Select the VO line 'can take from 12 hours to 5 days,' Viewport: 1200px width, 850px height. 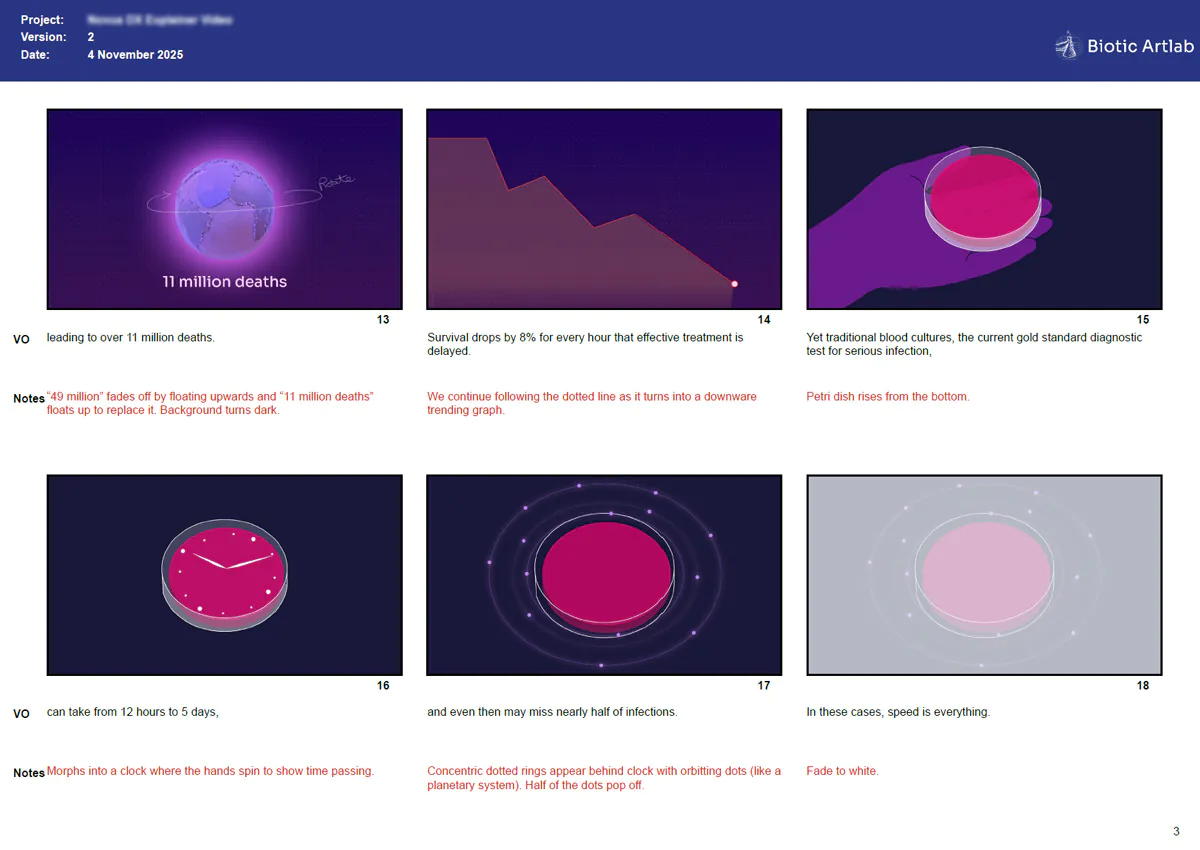pyautogui.click(x=133, y=712)
